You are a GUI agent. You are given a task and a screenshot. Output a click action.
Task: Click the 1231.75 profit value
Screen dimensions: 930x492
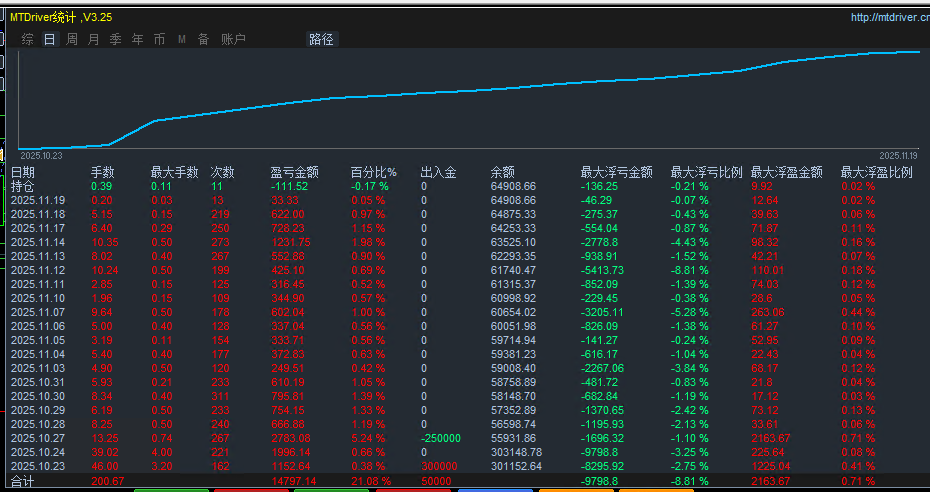pos(291,242)
